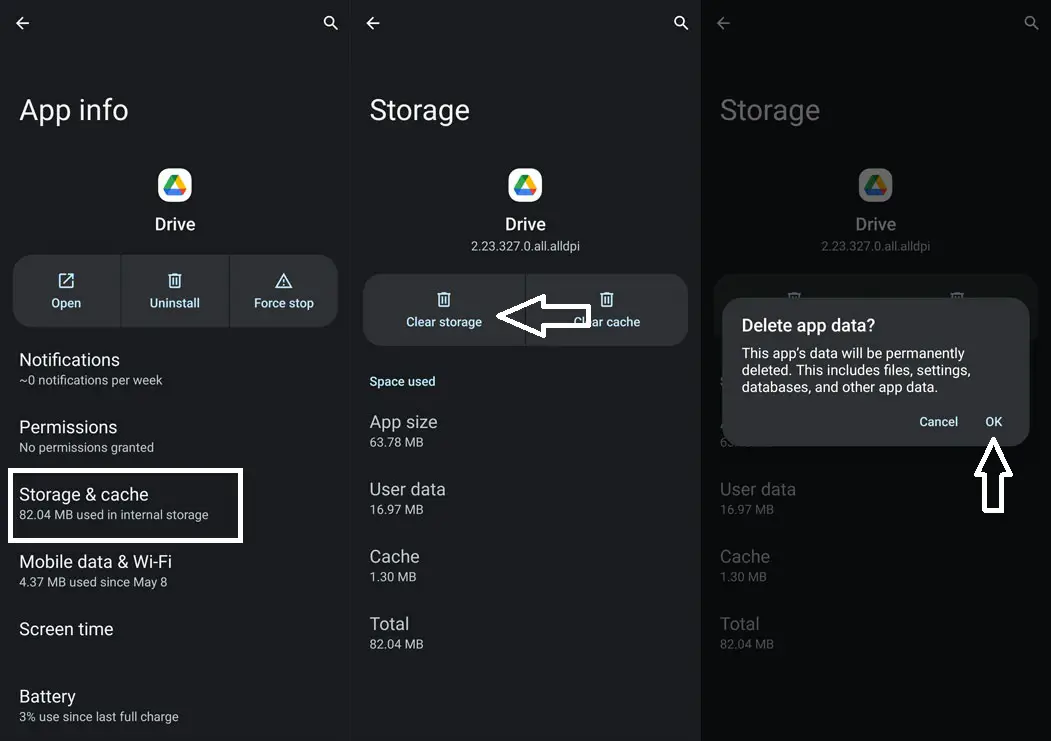Open Mobile data & Wi-Fi
This screenshot has height=741, width=1051.
point(175,571)
